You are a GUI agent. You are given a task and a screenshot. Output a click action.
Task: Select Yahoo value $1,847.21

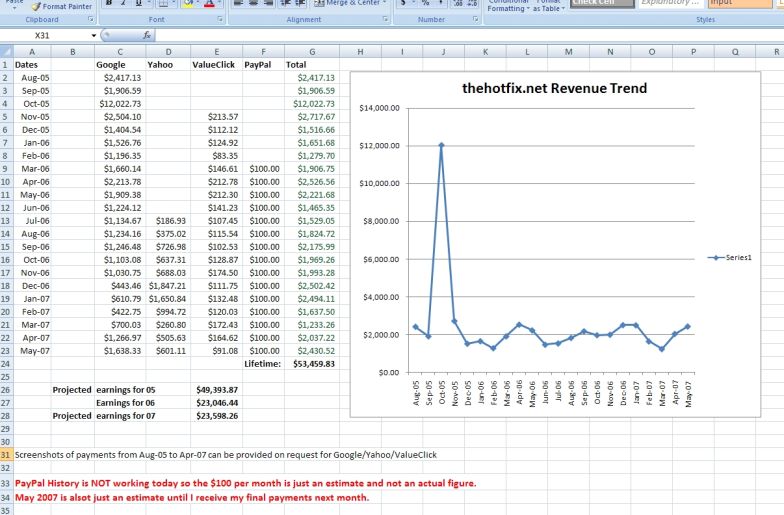point(168,286)
